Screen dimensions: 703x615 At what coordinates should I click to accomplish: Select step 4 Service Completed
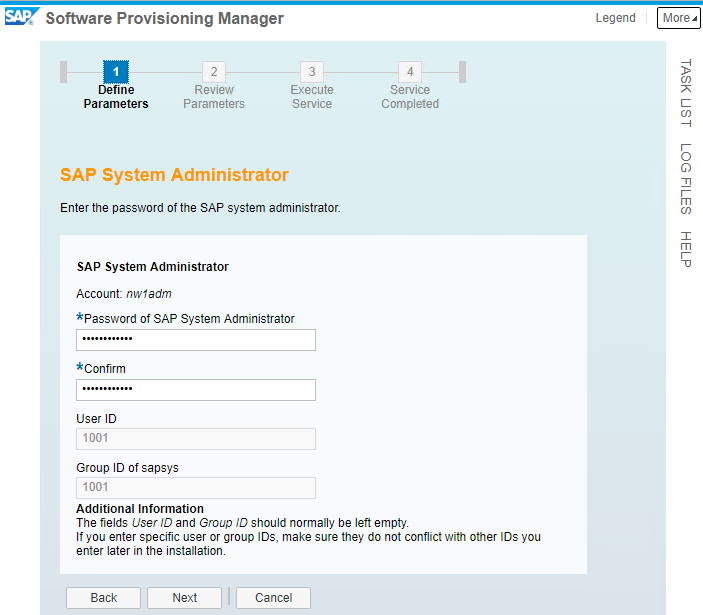tap(410, 86)
